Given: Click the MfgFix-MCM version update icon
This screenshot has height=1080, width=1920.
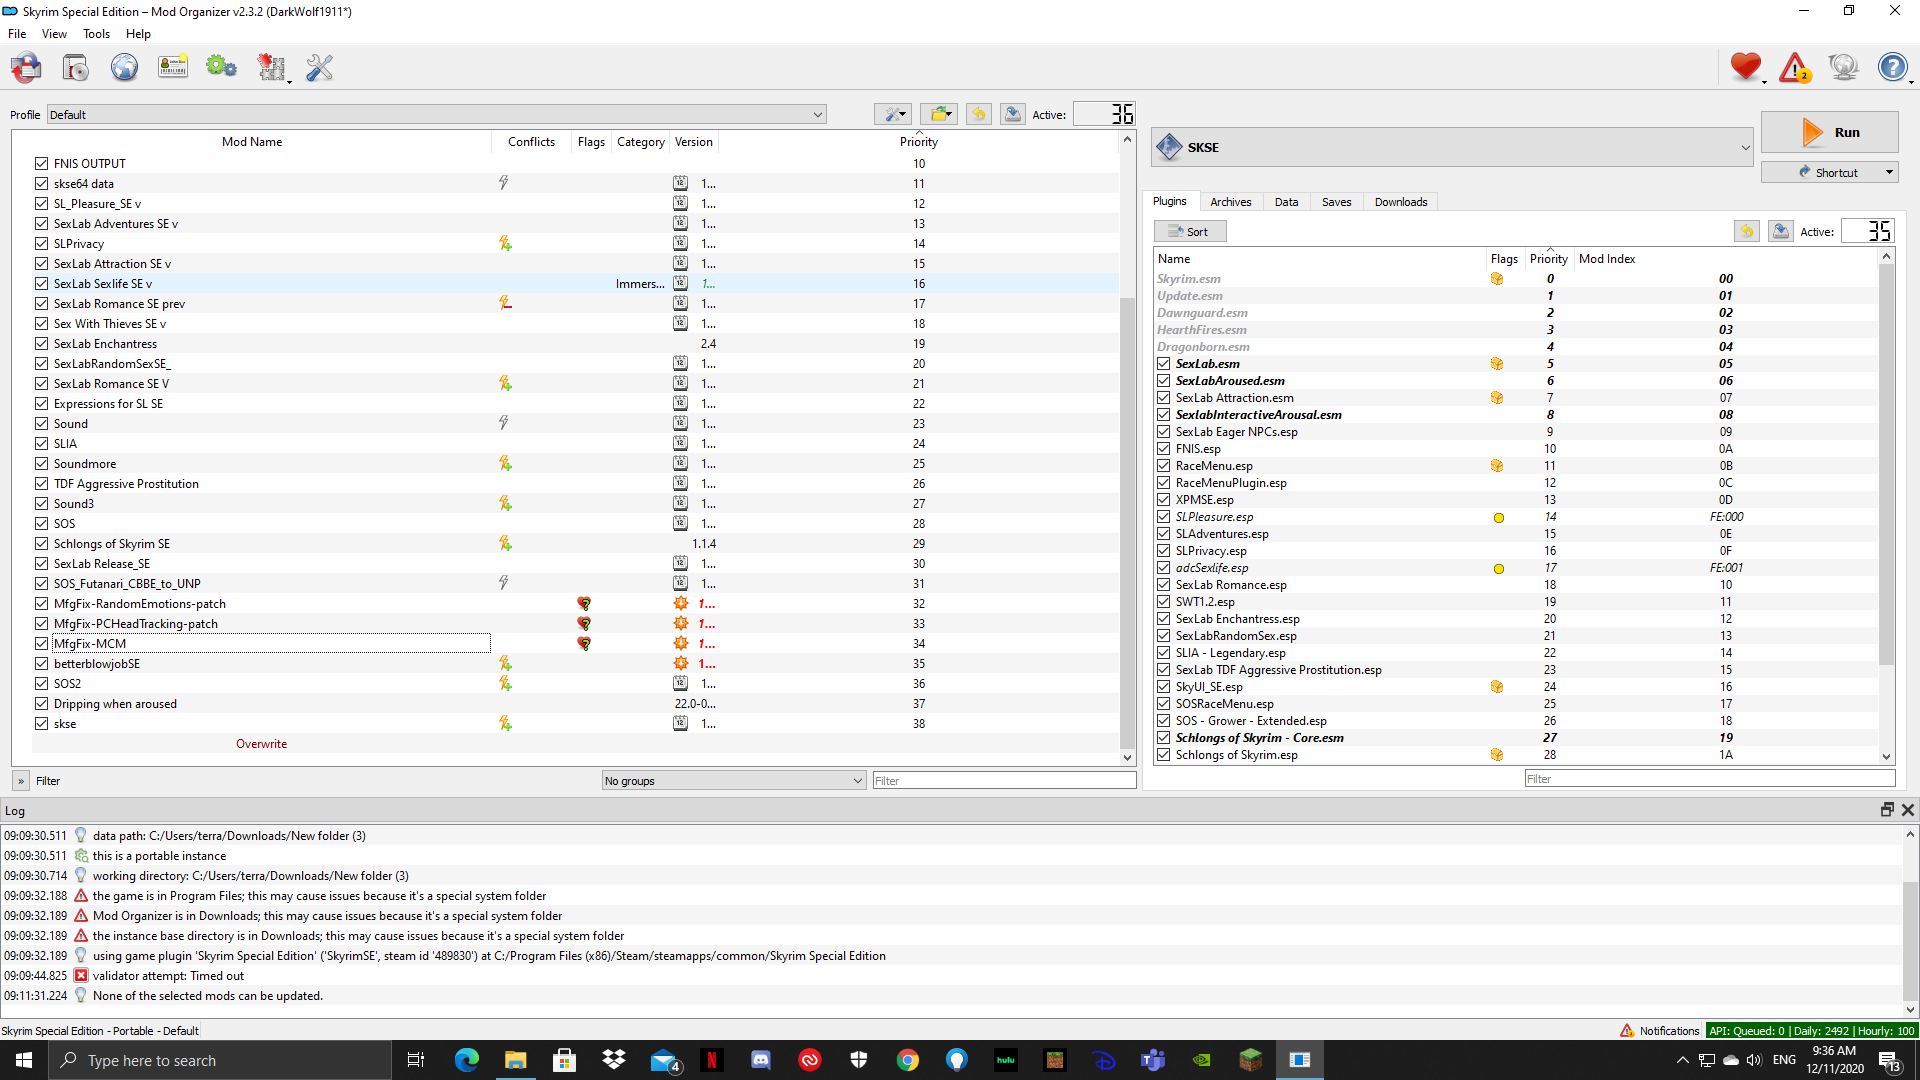Looking at the screenshot, I should click(681, 644).
